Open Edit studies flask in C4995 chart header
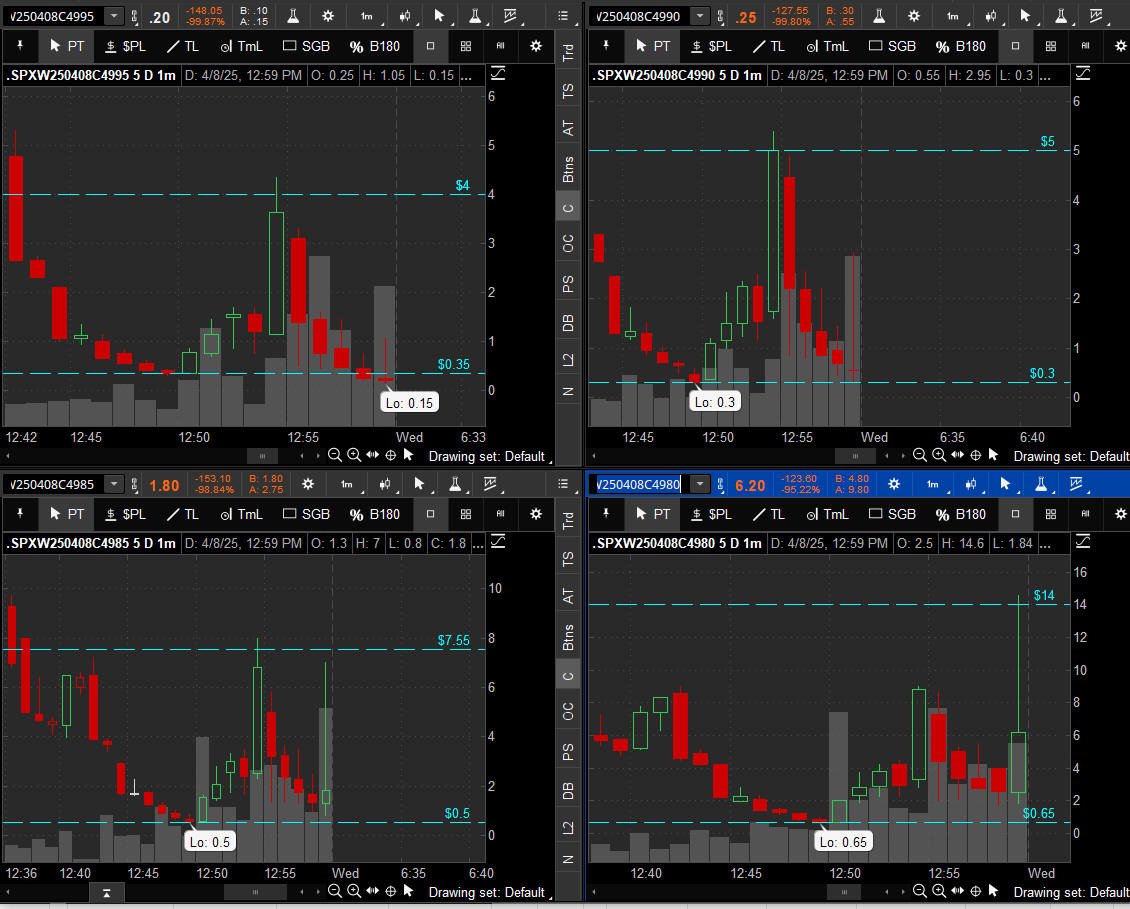This screenshot has height=909, width=1130. point(293,15)
